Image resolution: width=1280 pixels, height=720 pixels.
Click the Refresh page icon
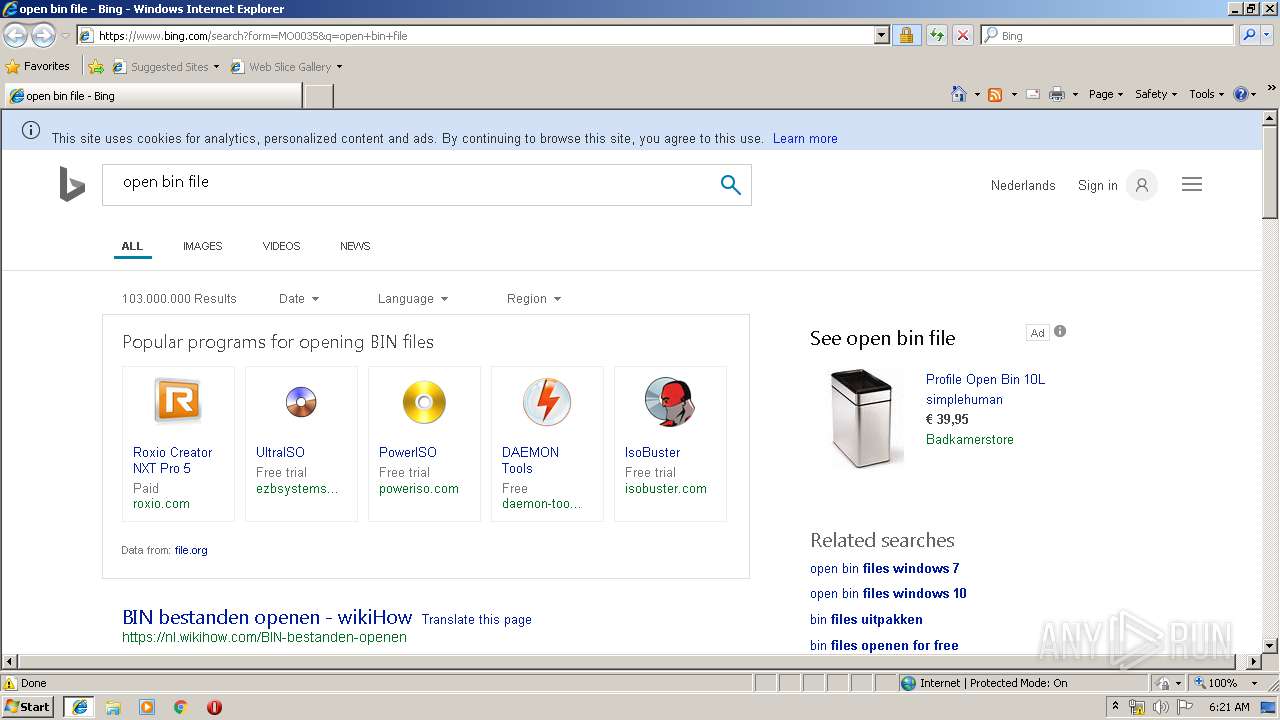936,35
